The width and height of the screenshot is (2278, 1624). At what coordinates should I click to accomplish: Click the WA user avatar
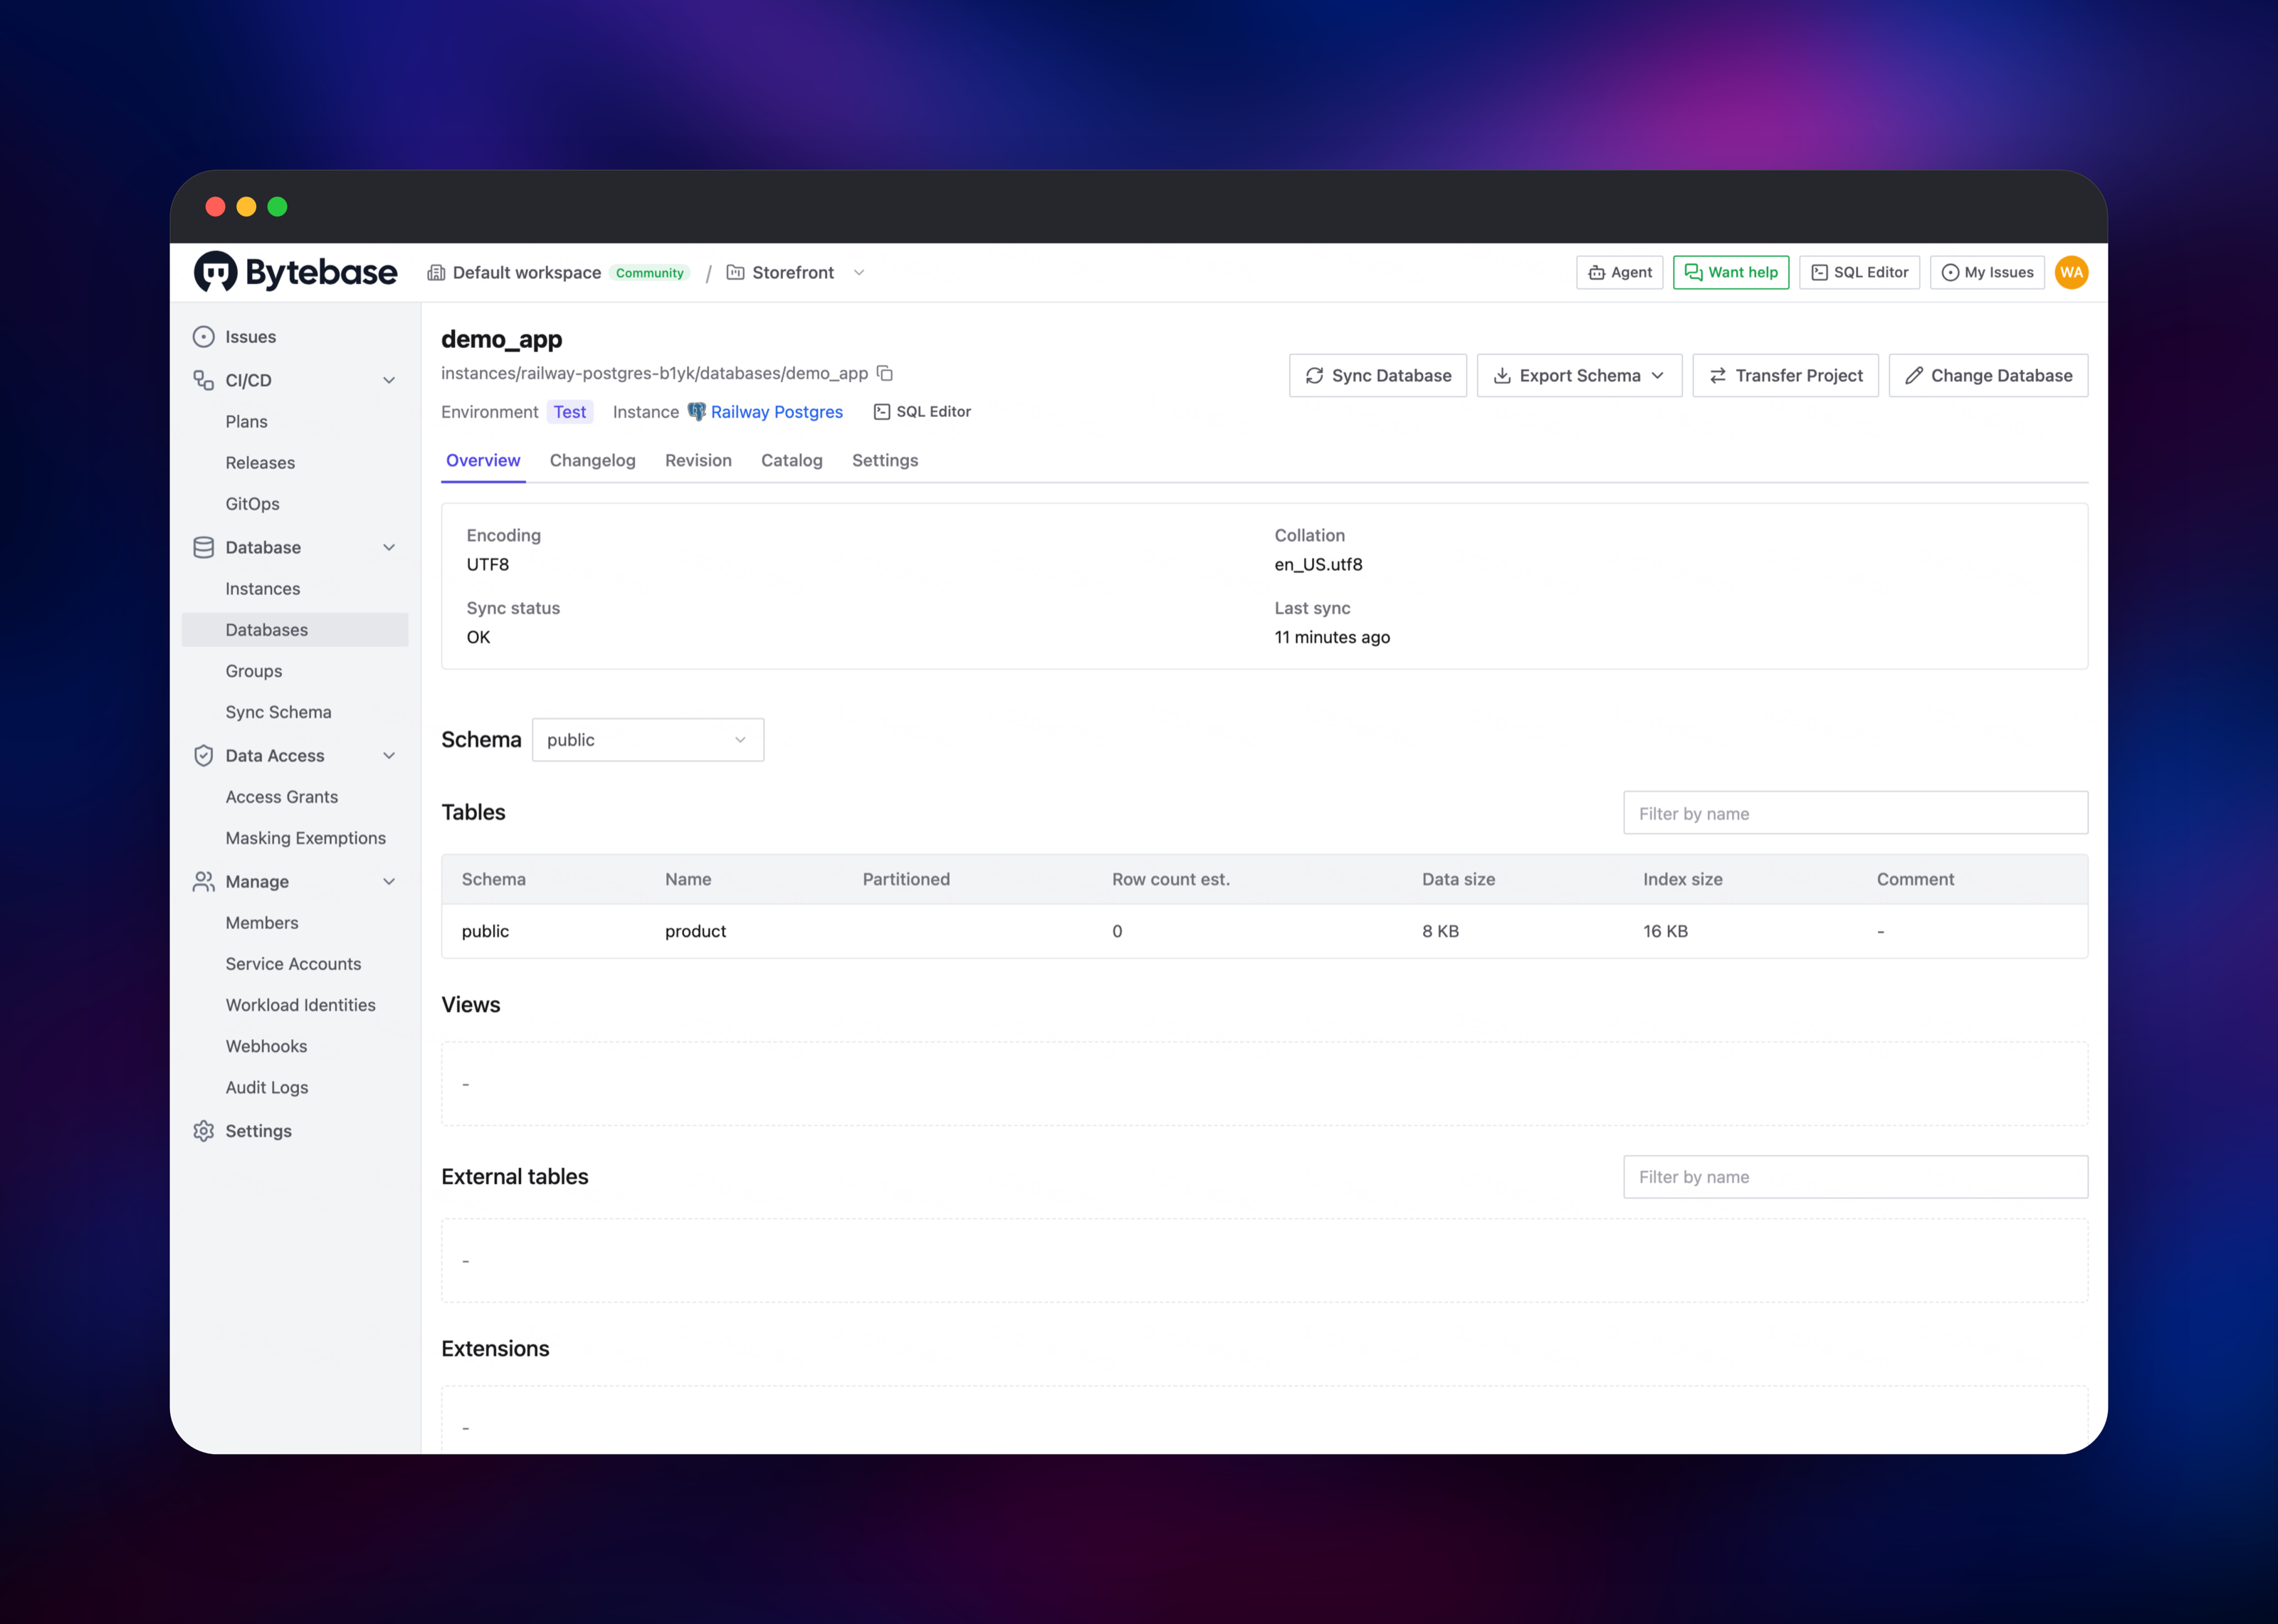pyautogui.click(x=2071, y=272)
